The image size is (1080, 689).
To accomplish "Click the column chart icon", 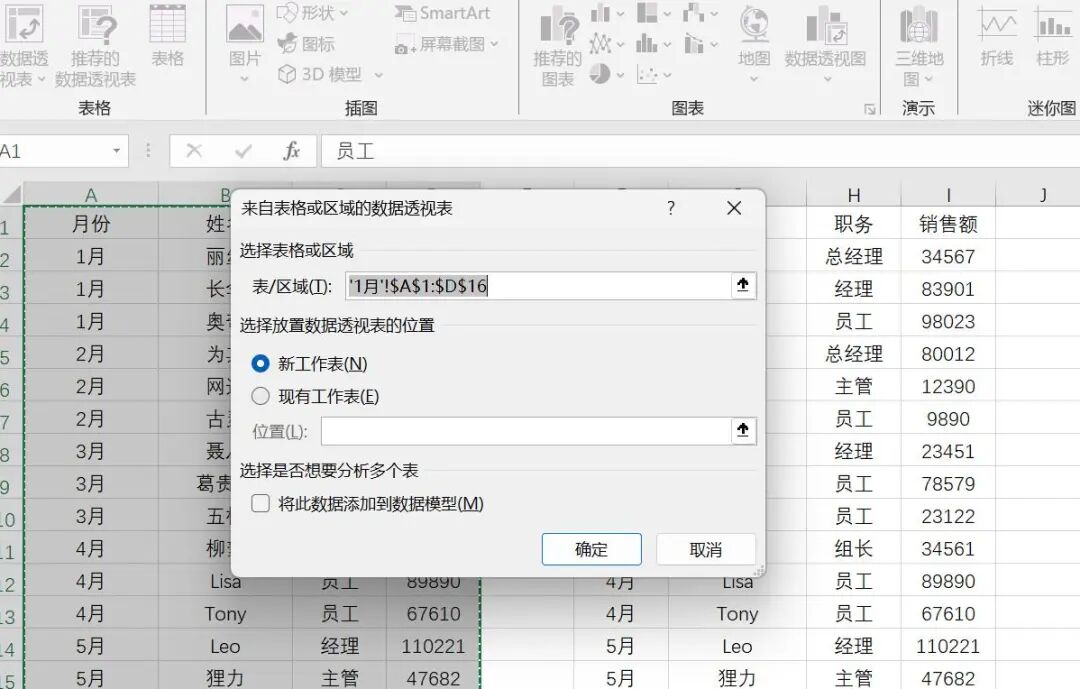I will click(601, 13).
